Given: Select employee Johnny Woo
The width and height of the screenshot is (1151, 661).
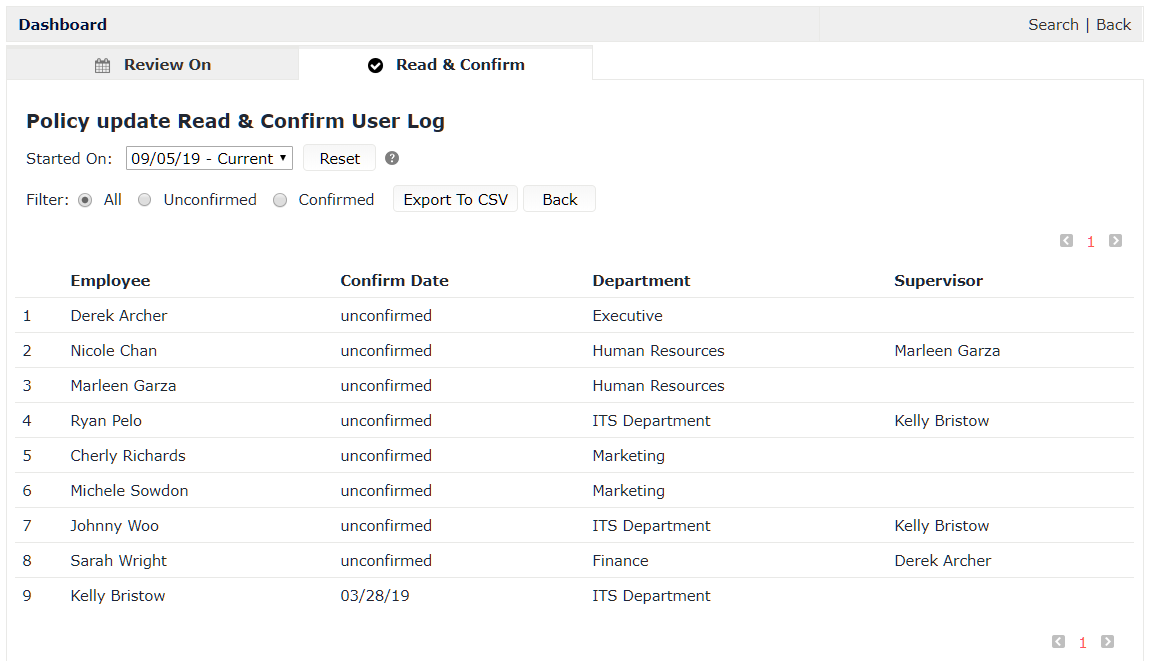Looking at the screenshot, I should [115, 526].
